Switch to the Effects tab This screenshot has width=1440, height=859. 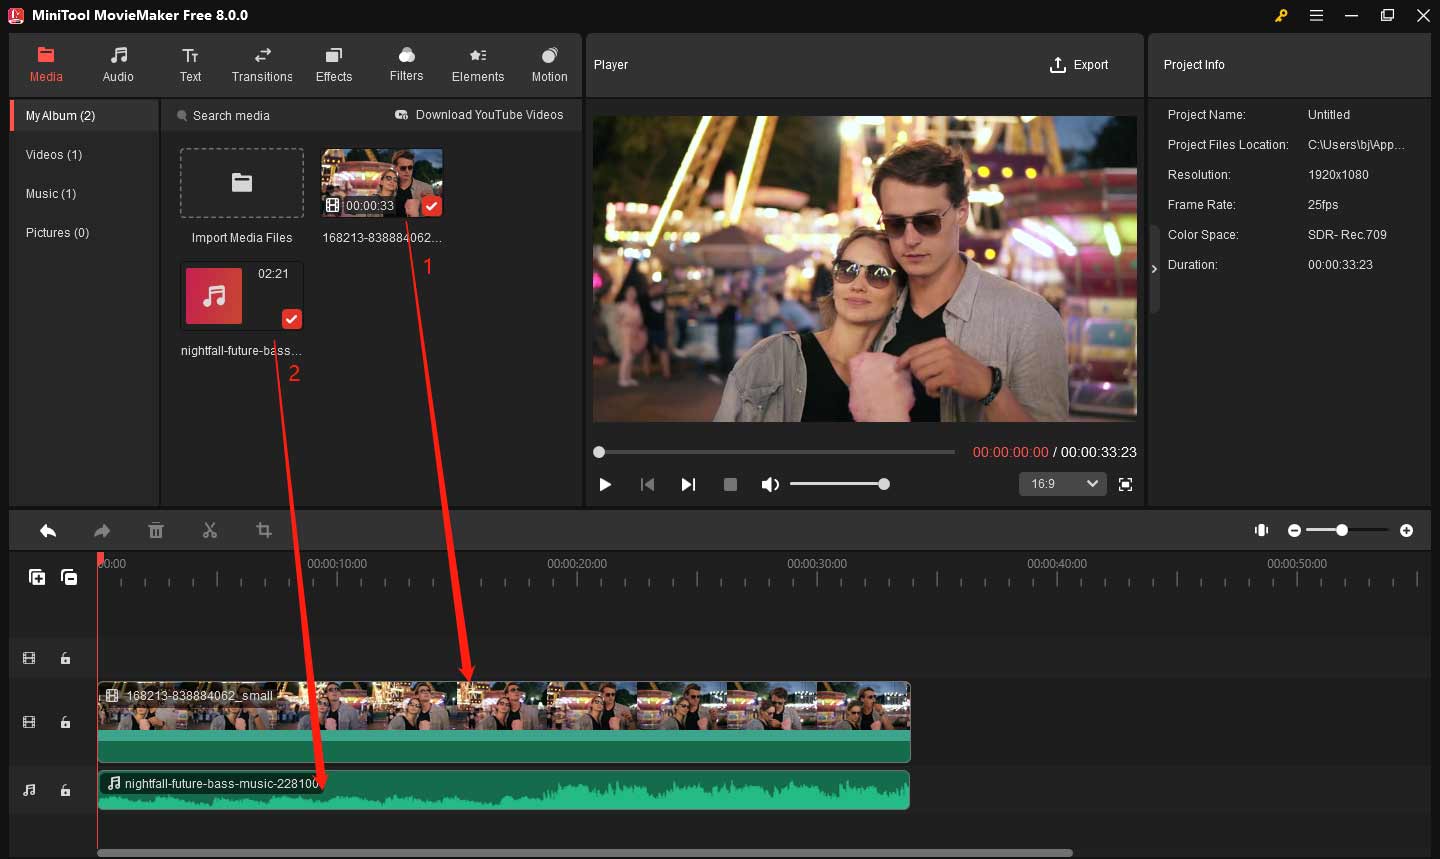pyautogui.click(x=334, y=64)
